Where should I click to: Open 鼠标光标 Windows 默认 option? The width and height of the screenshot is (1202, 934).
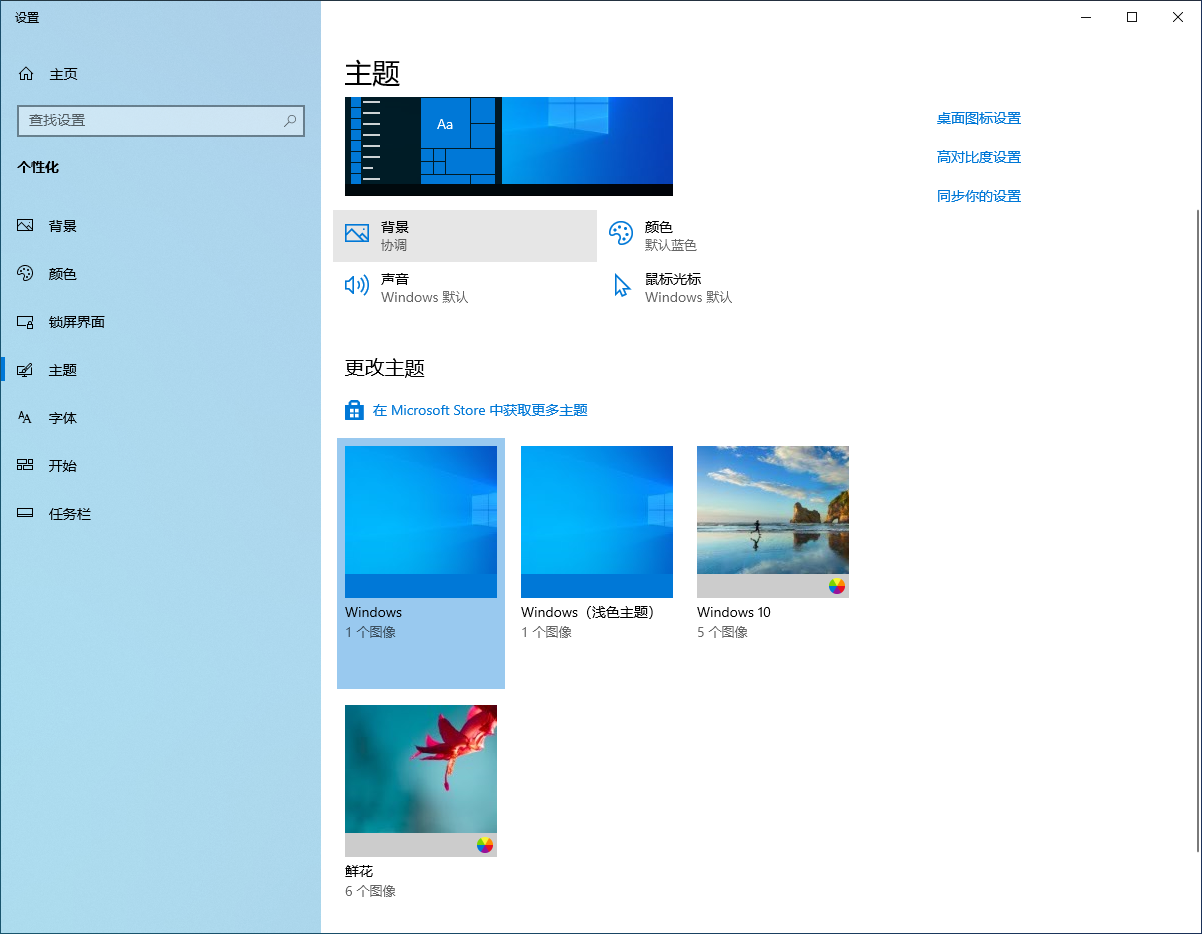[x=729, y=288]
